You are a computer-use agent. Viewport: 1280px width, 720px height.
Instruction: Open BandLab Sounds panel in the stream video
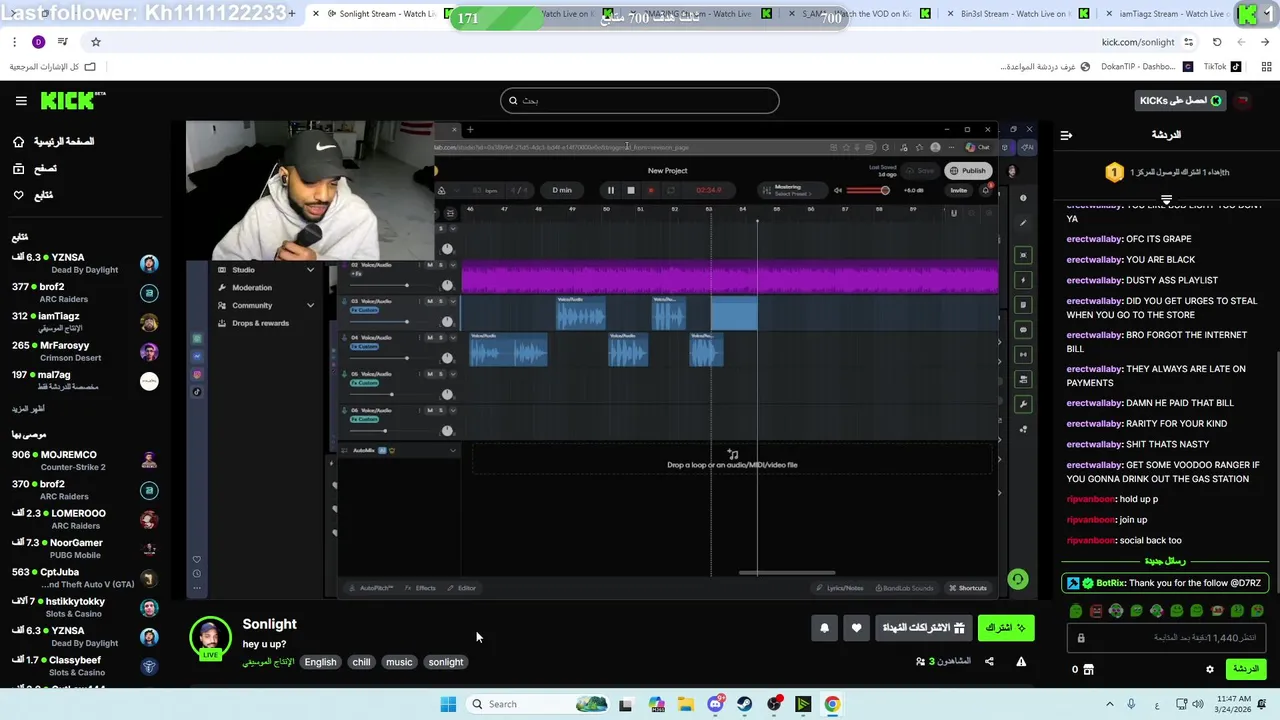point(904,588)
